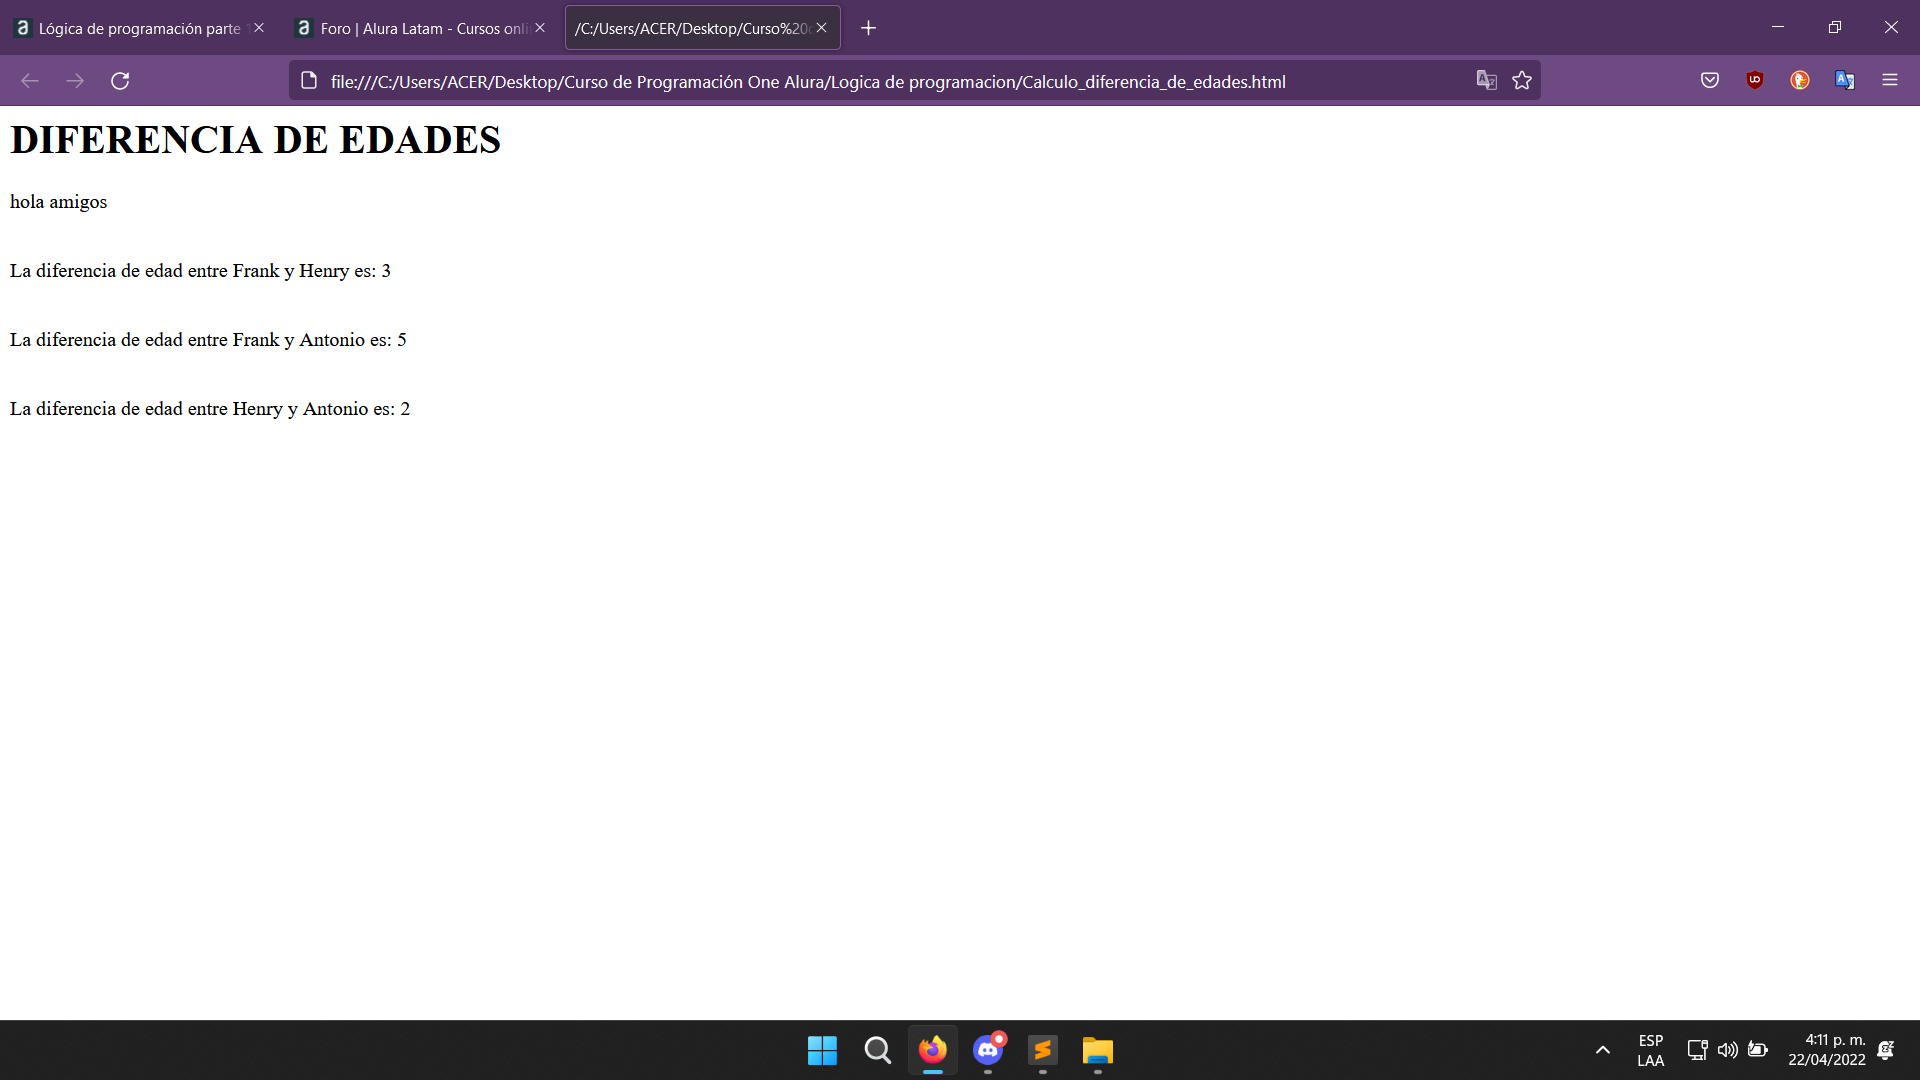
Task: Open the network status icon
Action: (x=1697, y=1050)
